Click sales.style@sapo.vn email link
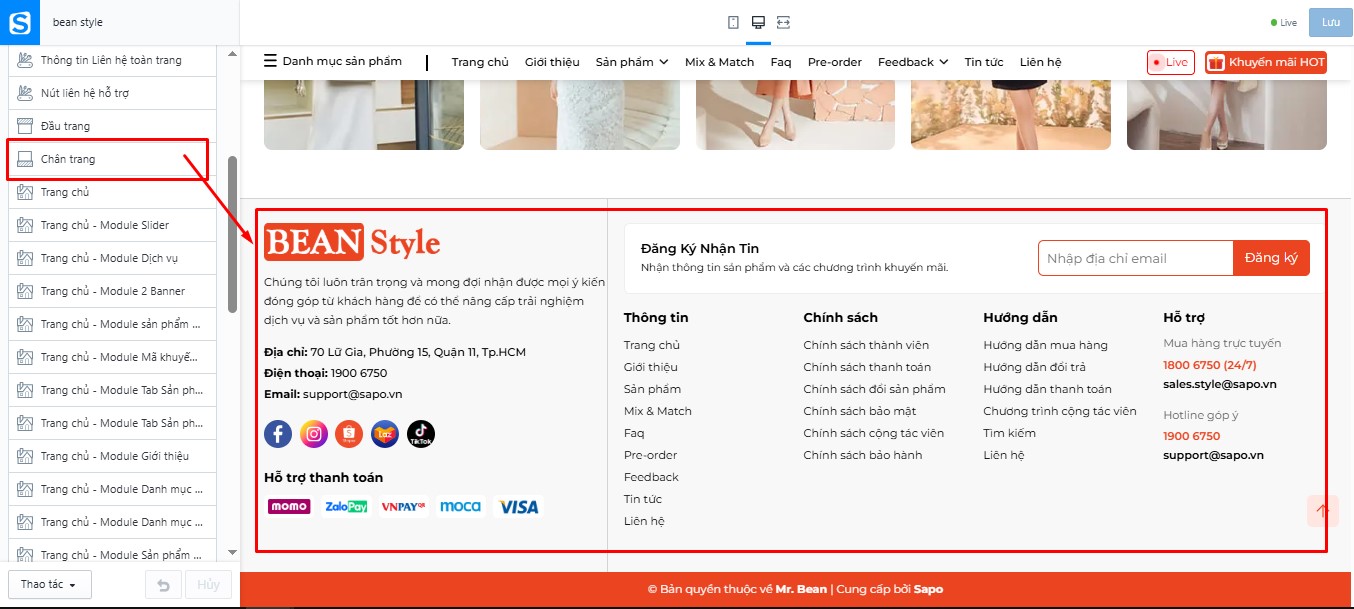The height and width of the screenshot is (609, 1354). 1219,384
